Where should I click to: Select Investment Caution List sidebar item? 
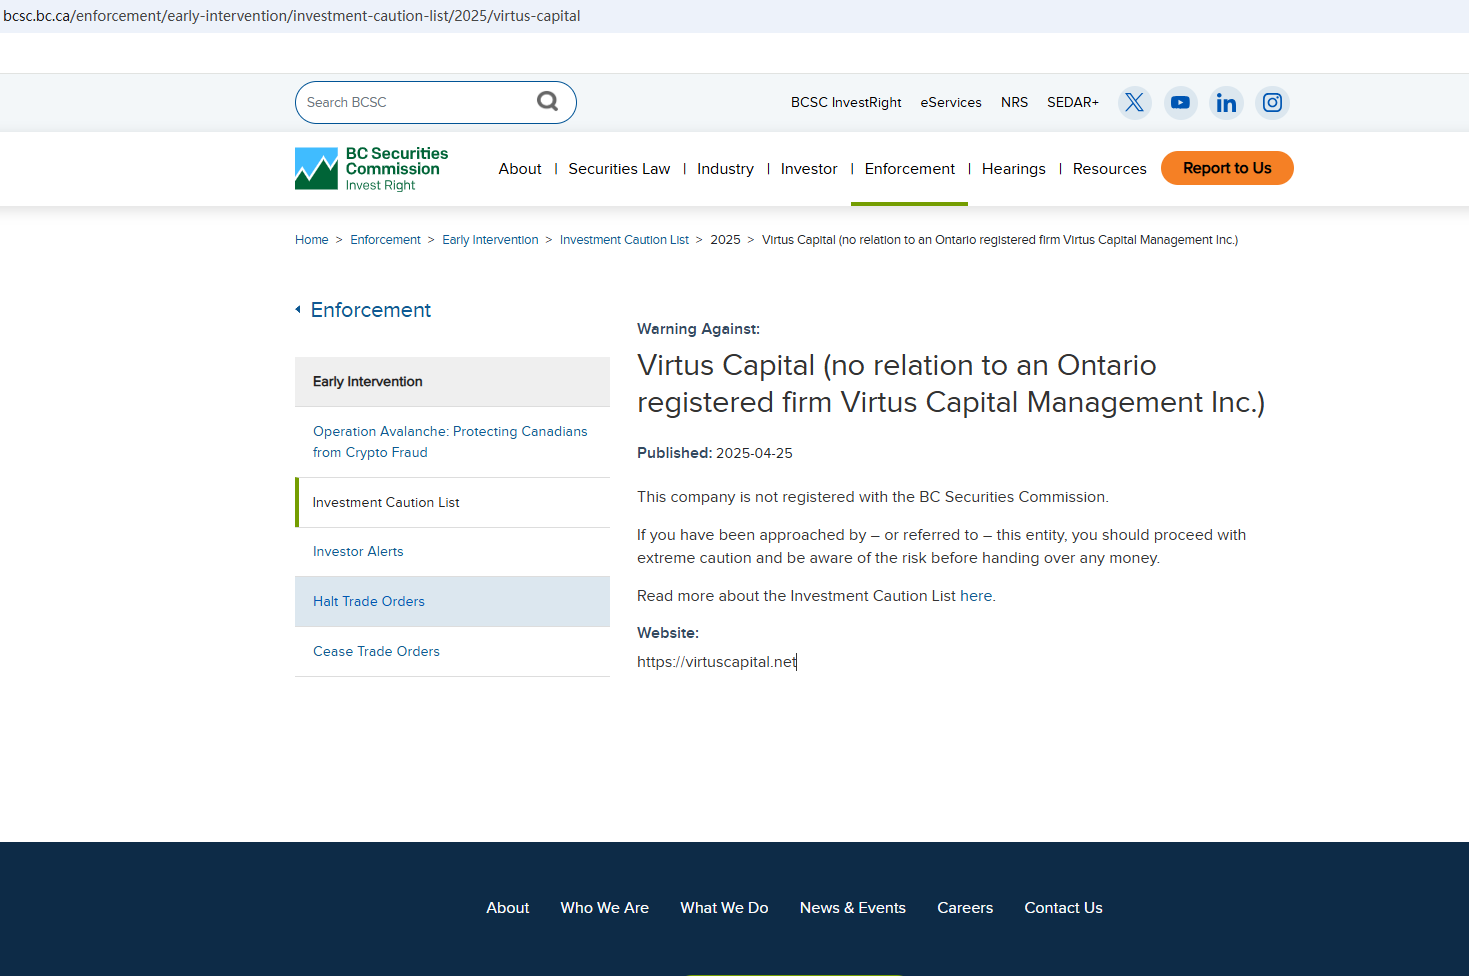click(452, 502)
